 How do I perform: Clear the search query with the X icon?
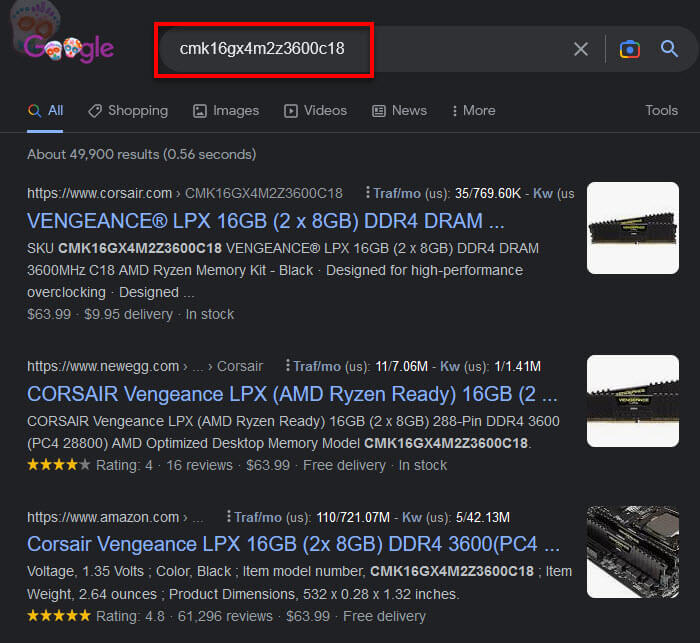[x=581, y=49]
